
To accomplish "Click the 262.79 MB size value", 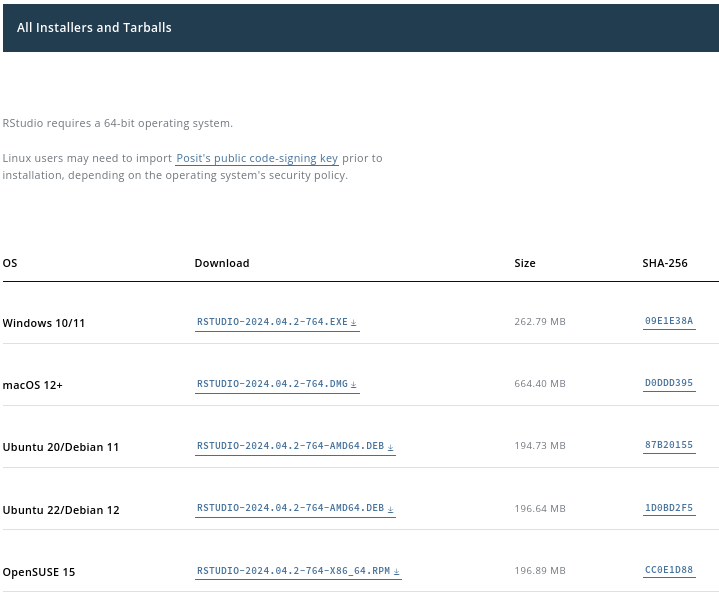I will pyautogui.click(x=540, y=322).
